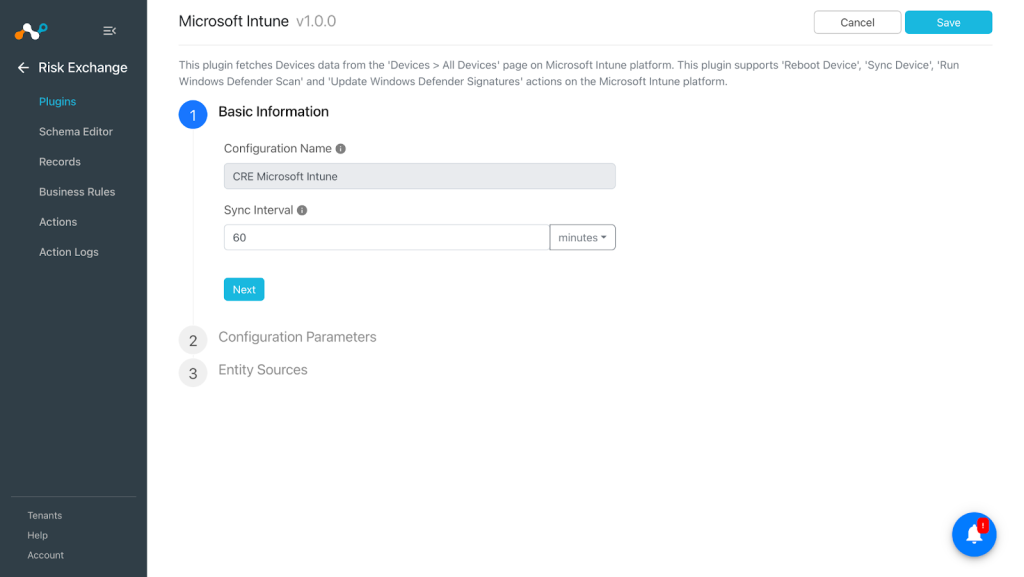This screenshot has height=577, width=1024.
Task: Collapse the sidebar menu icon
Action: (110, 31)
